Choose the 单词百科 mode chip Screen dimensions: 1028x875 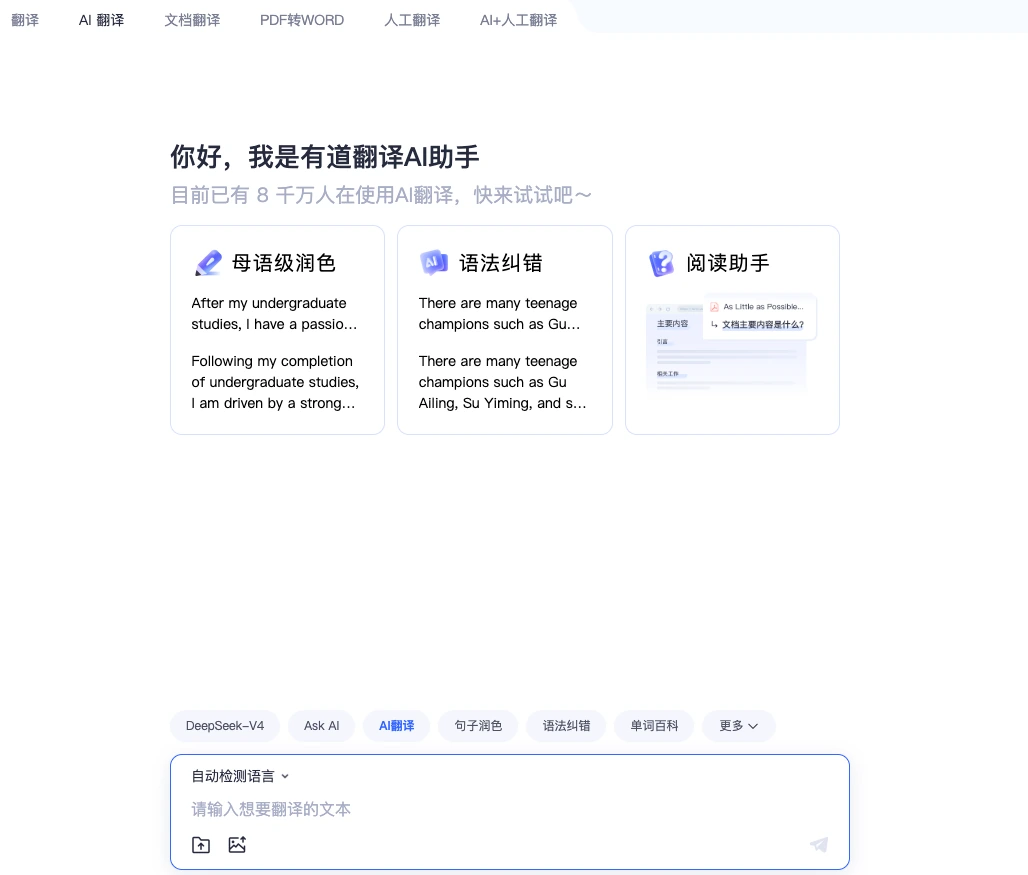[x=654, y=726]
